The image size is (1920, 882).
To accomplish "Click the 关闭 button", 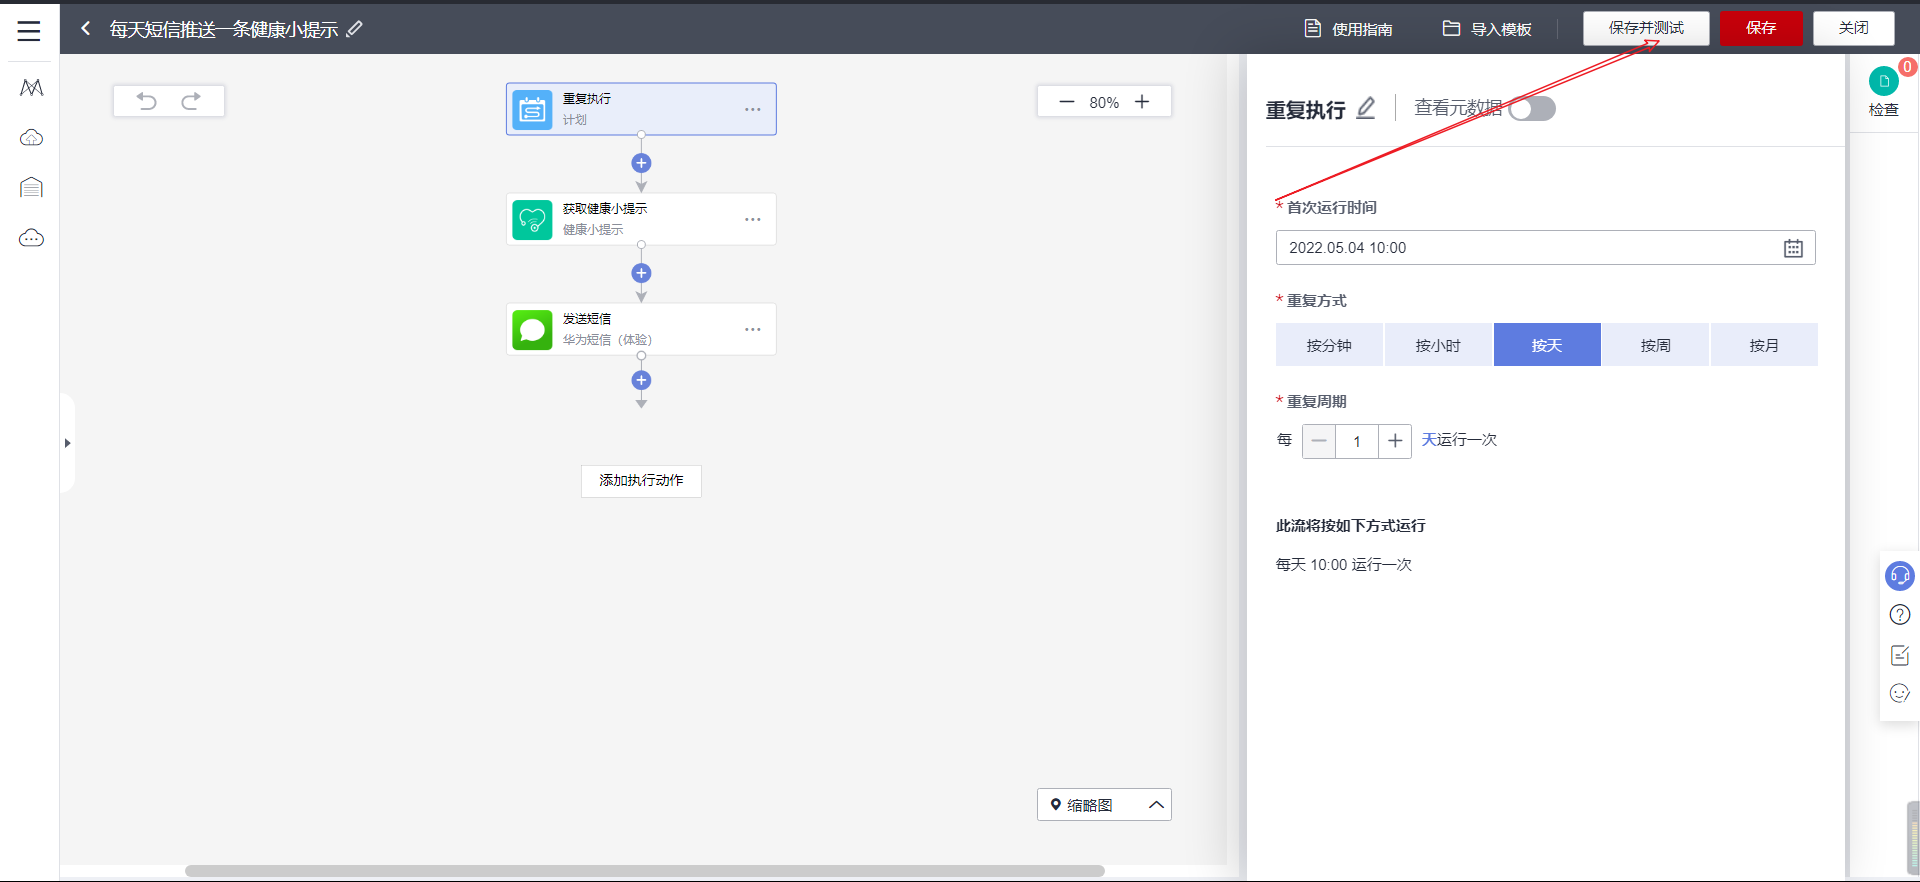I will tap(1854, 28).
